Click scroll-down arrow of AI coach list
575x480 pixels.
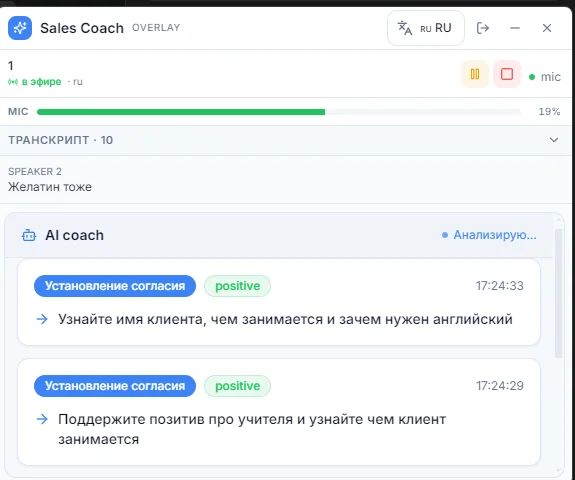(x=558, y=470)
